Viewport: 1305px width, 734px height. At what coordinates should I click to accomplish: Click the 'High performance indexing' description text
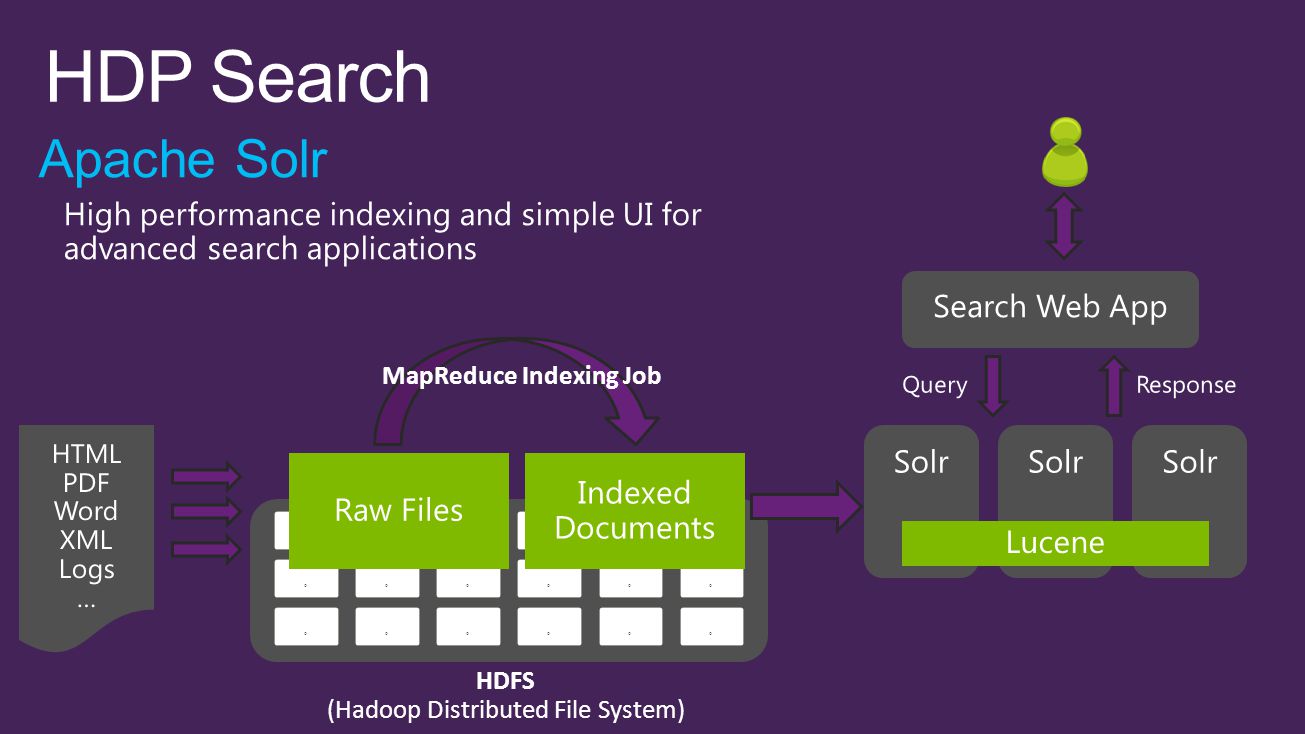(383, 232)
